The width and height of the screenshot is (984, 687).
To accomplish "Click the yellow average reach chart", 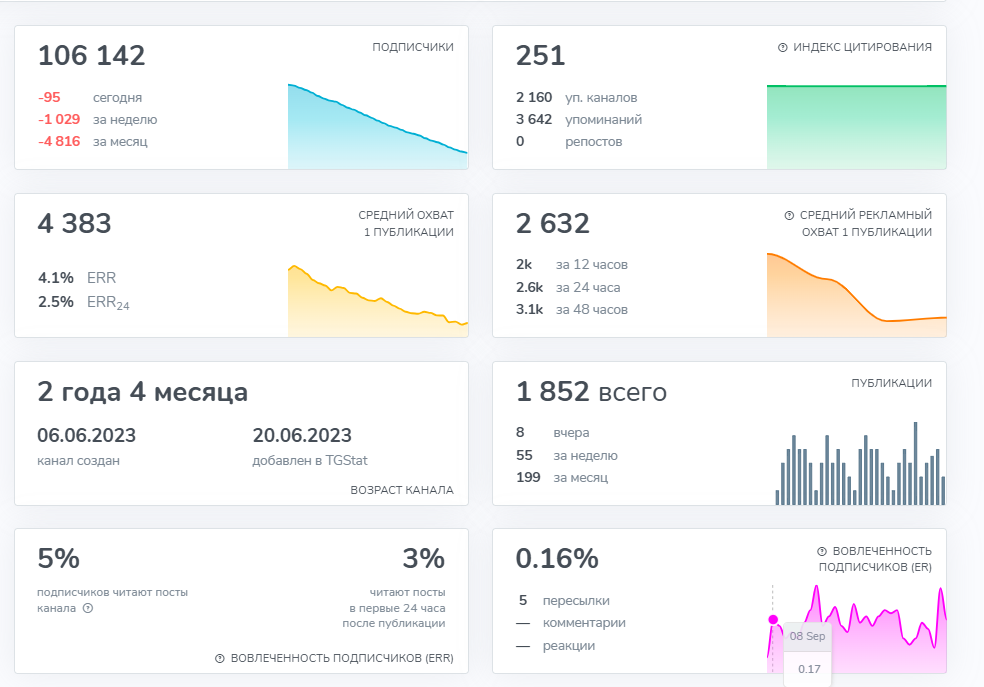I will coord(377,301).
